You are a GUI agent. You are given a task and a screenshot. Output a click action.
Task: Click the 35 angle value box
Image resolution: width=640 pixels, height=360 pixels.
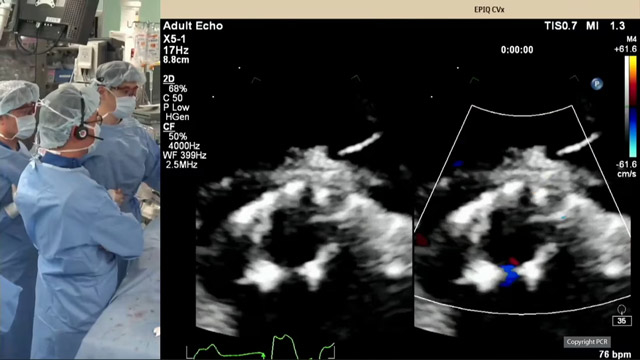[x=622, y=321]
